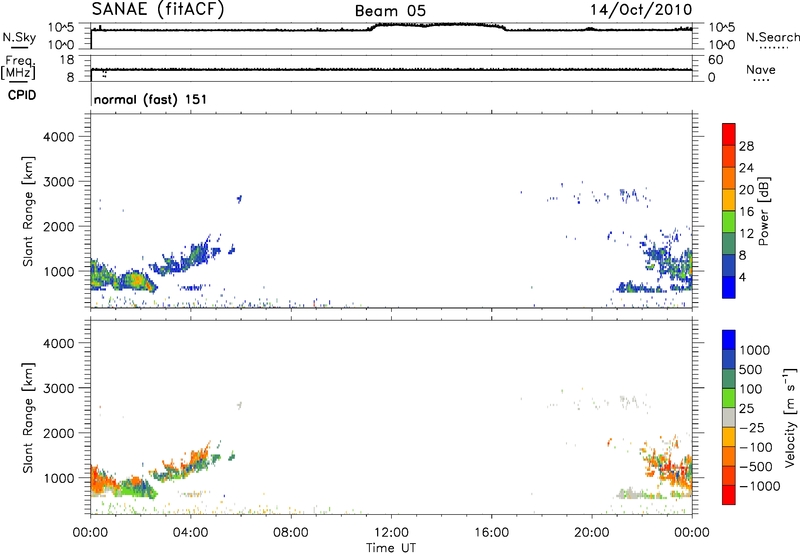Click the date 14/Oct/2010

pos(641,10)
